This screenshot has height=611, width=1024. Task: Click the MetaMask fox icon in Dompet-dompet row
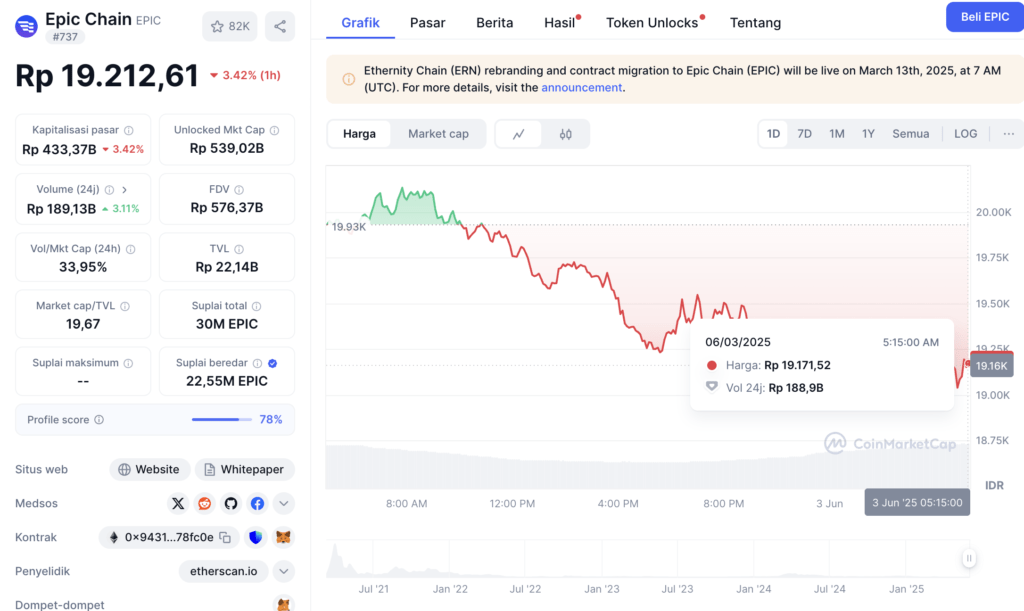(x=283, y=604)
